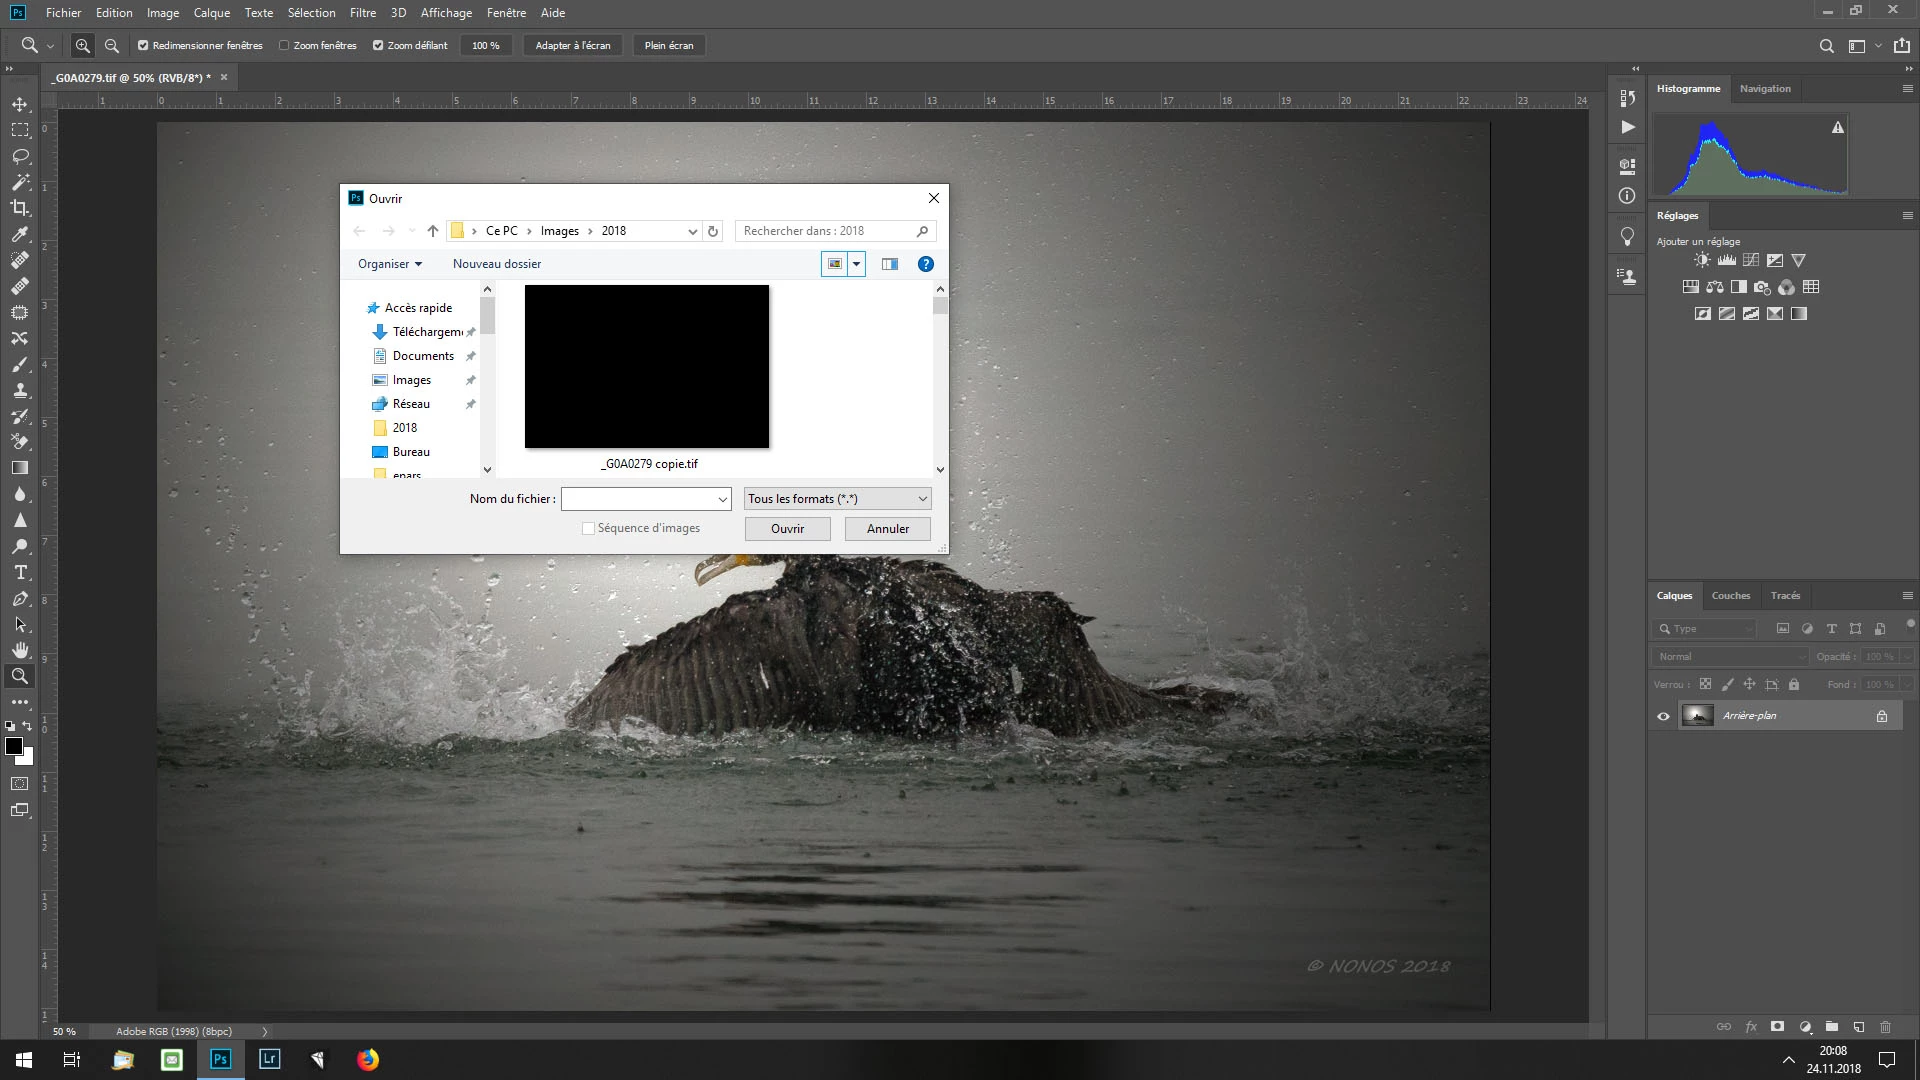Screen dimensions: 1920x1080
Task: Click the Adapter à l'écran button
Action: (x=572, y=46)
